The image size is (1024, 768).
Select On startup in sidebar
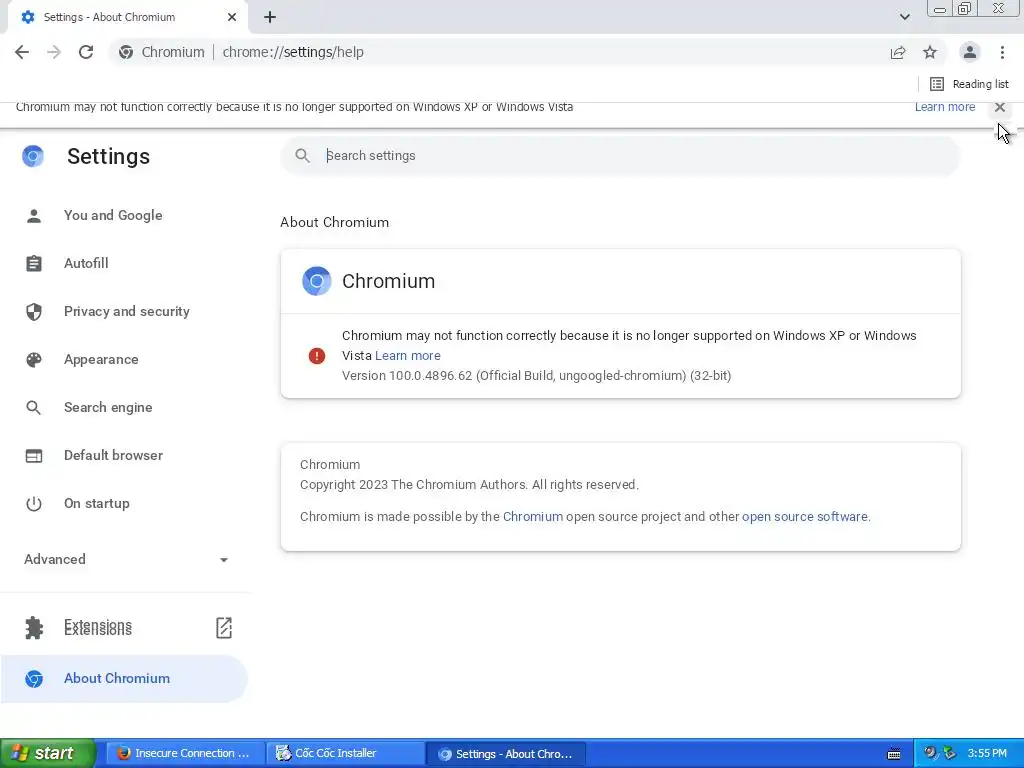point(97,504)
